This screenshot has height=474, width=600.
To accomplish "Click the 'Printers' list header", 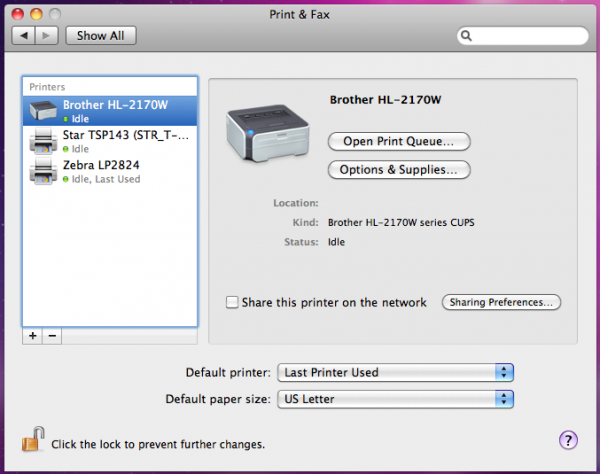I will [47, 87].
